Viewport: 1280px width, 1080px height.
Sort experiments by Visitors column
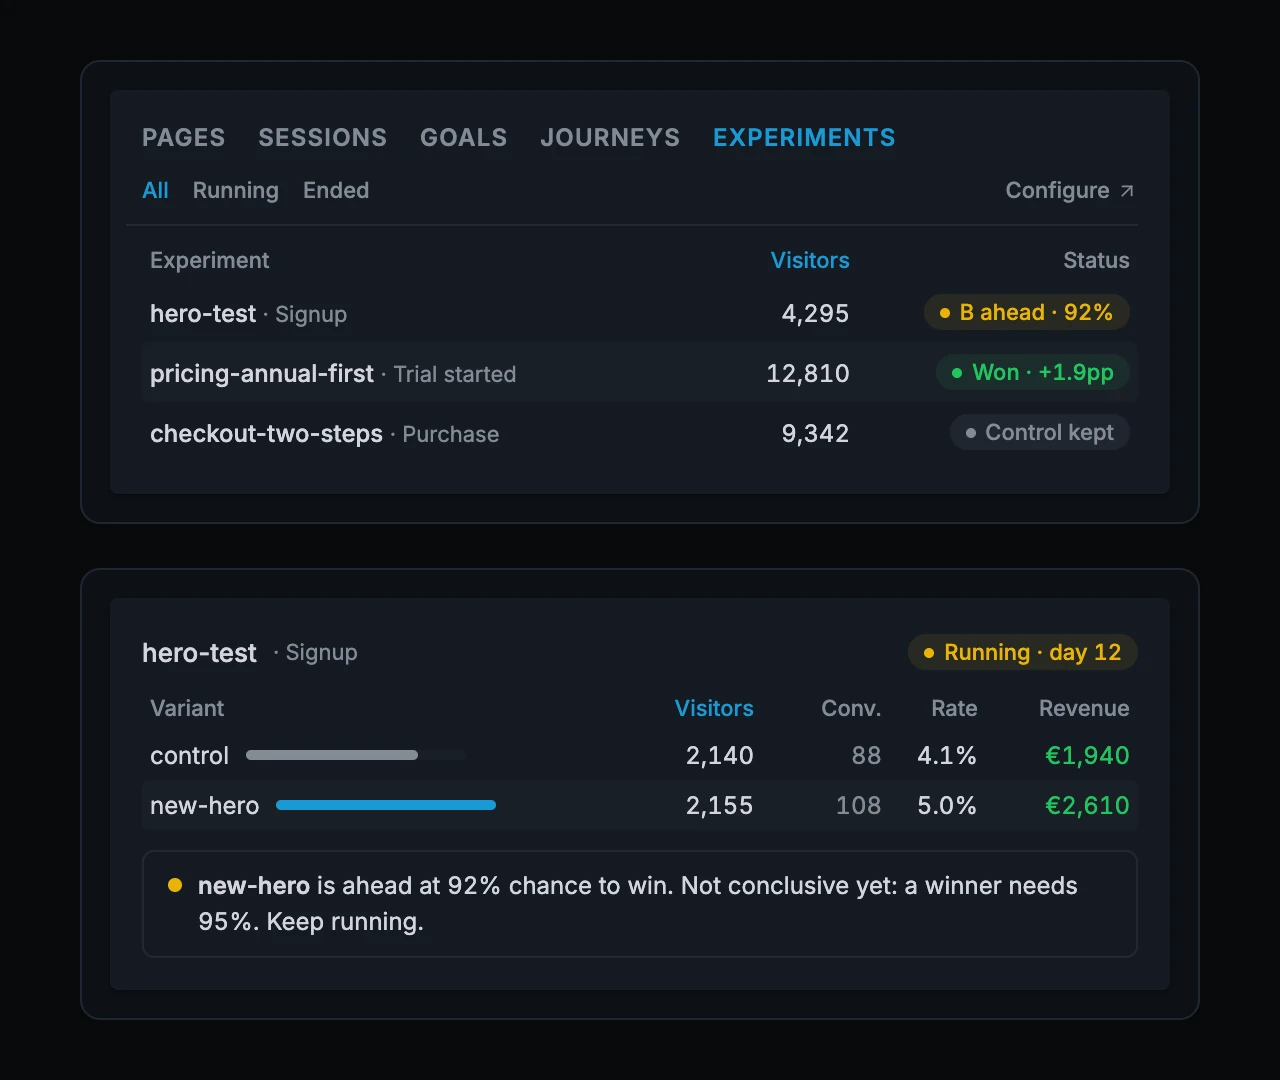coord(810,260)
